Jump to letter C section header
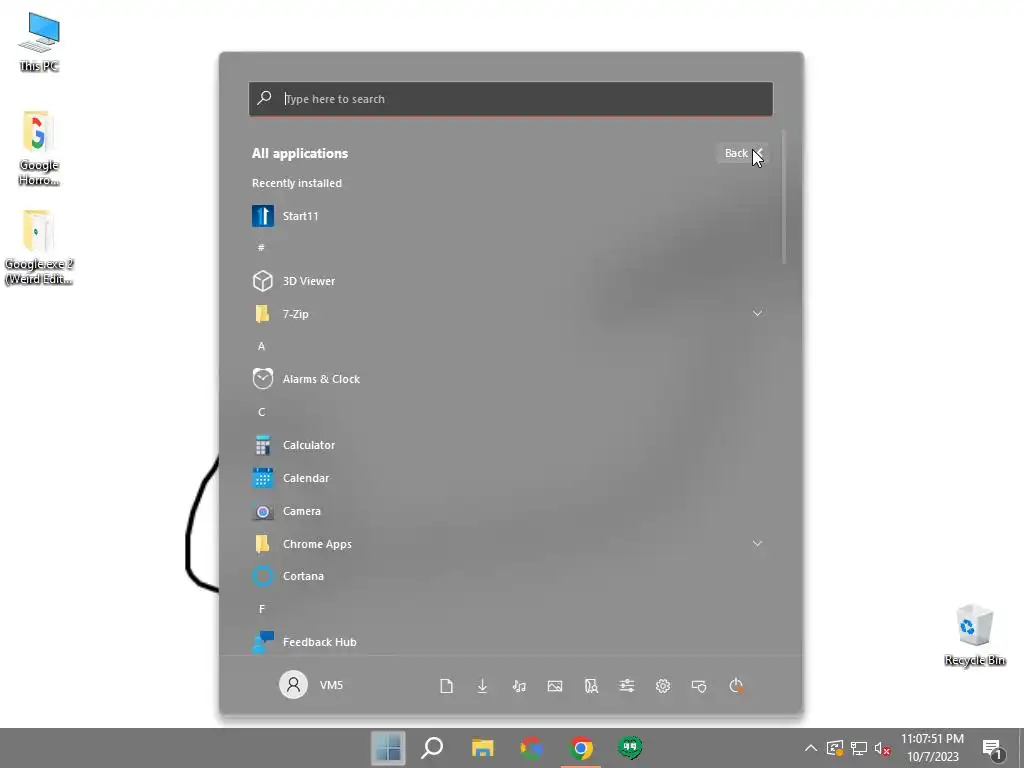The height and width of the screenshot is (768, 1024). tap(261, 412)
